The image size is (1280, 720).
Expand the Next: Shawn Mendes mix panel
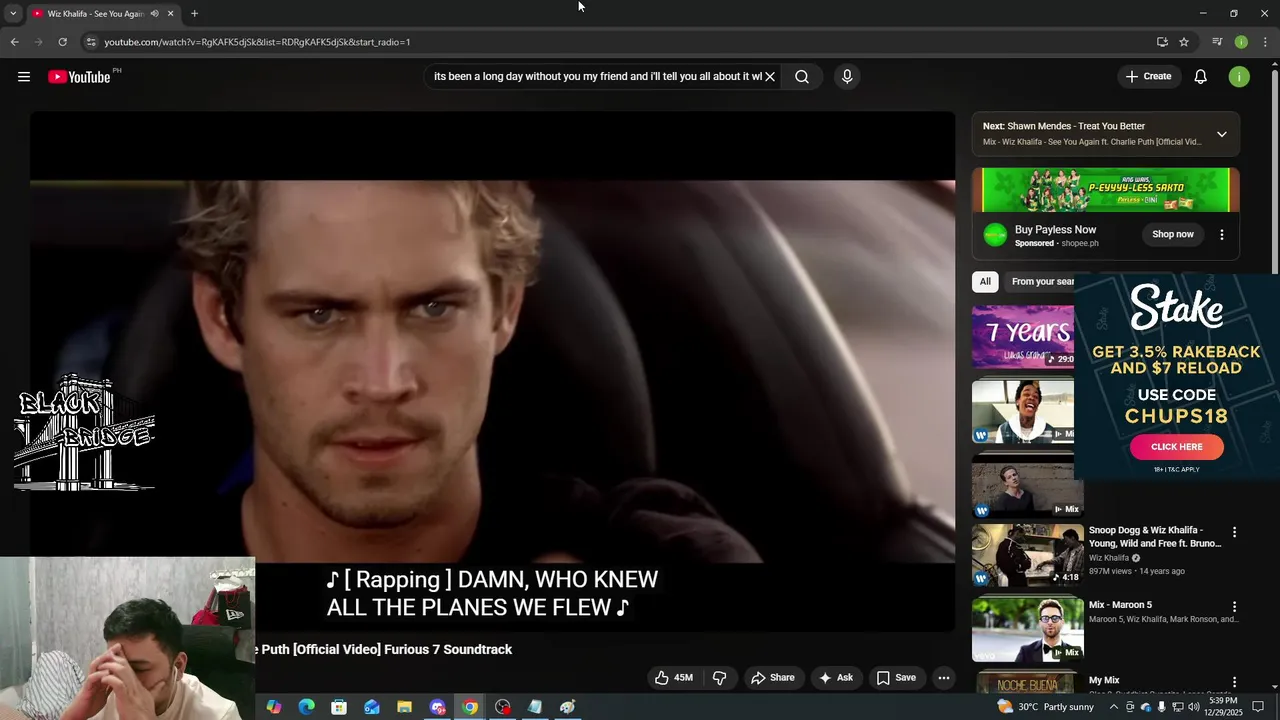click(x=1221, y=134)
